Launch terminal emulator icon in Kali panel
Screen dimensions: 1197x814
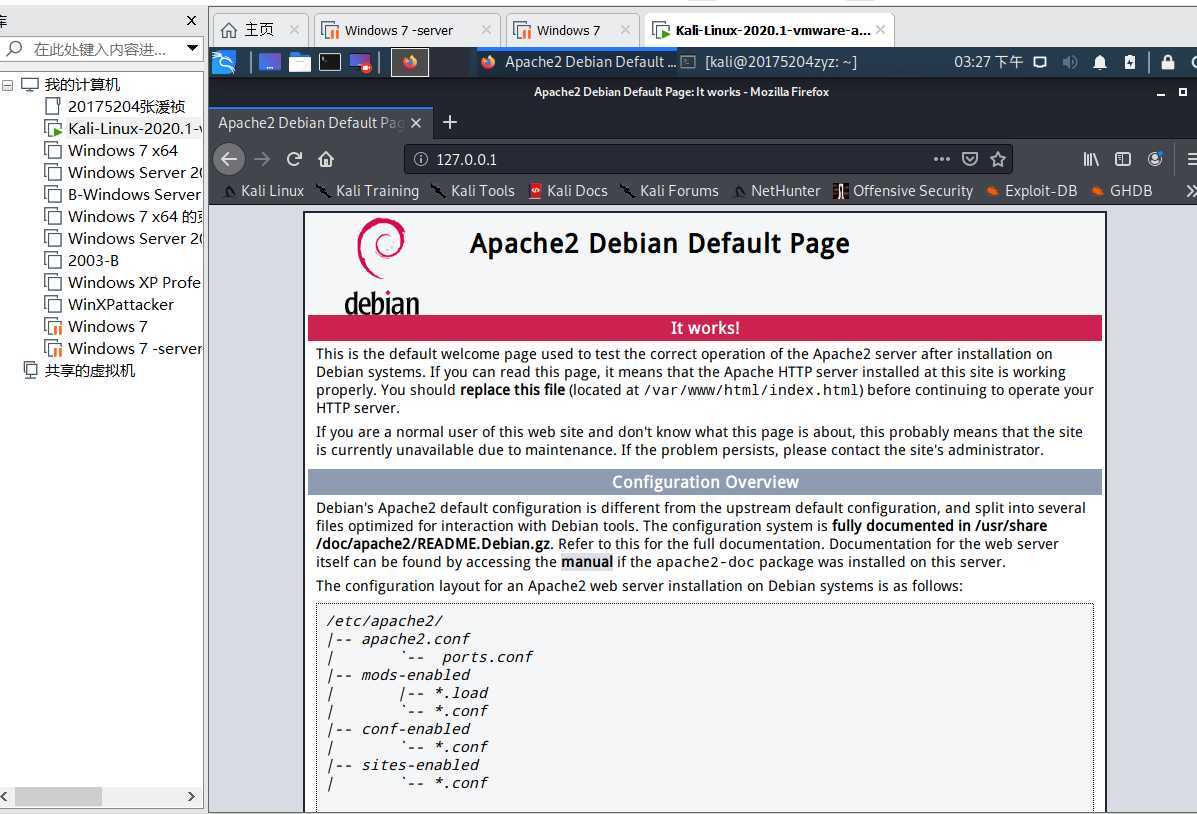point(330,62)
